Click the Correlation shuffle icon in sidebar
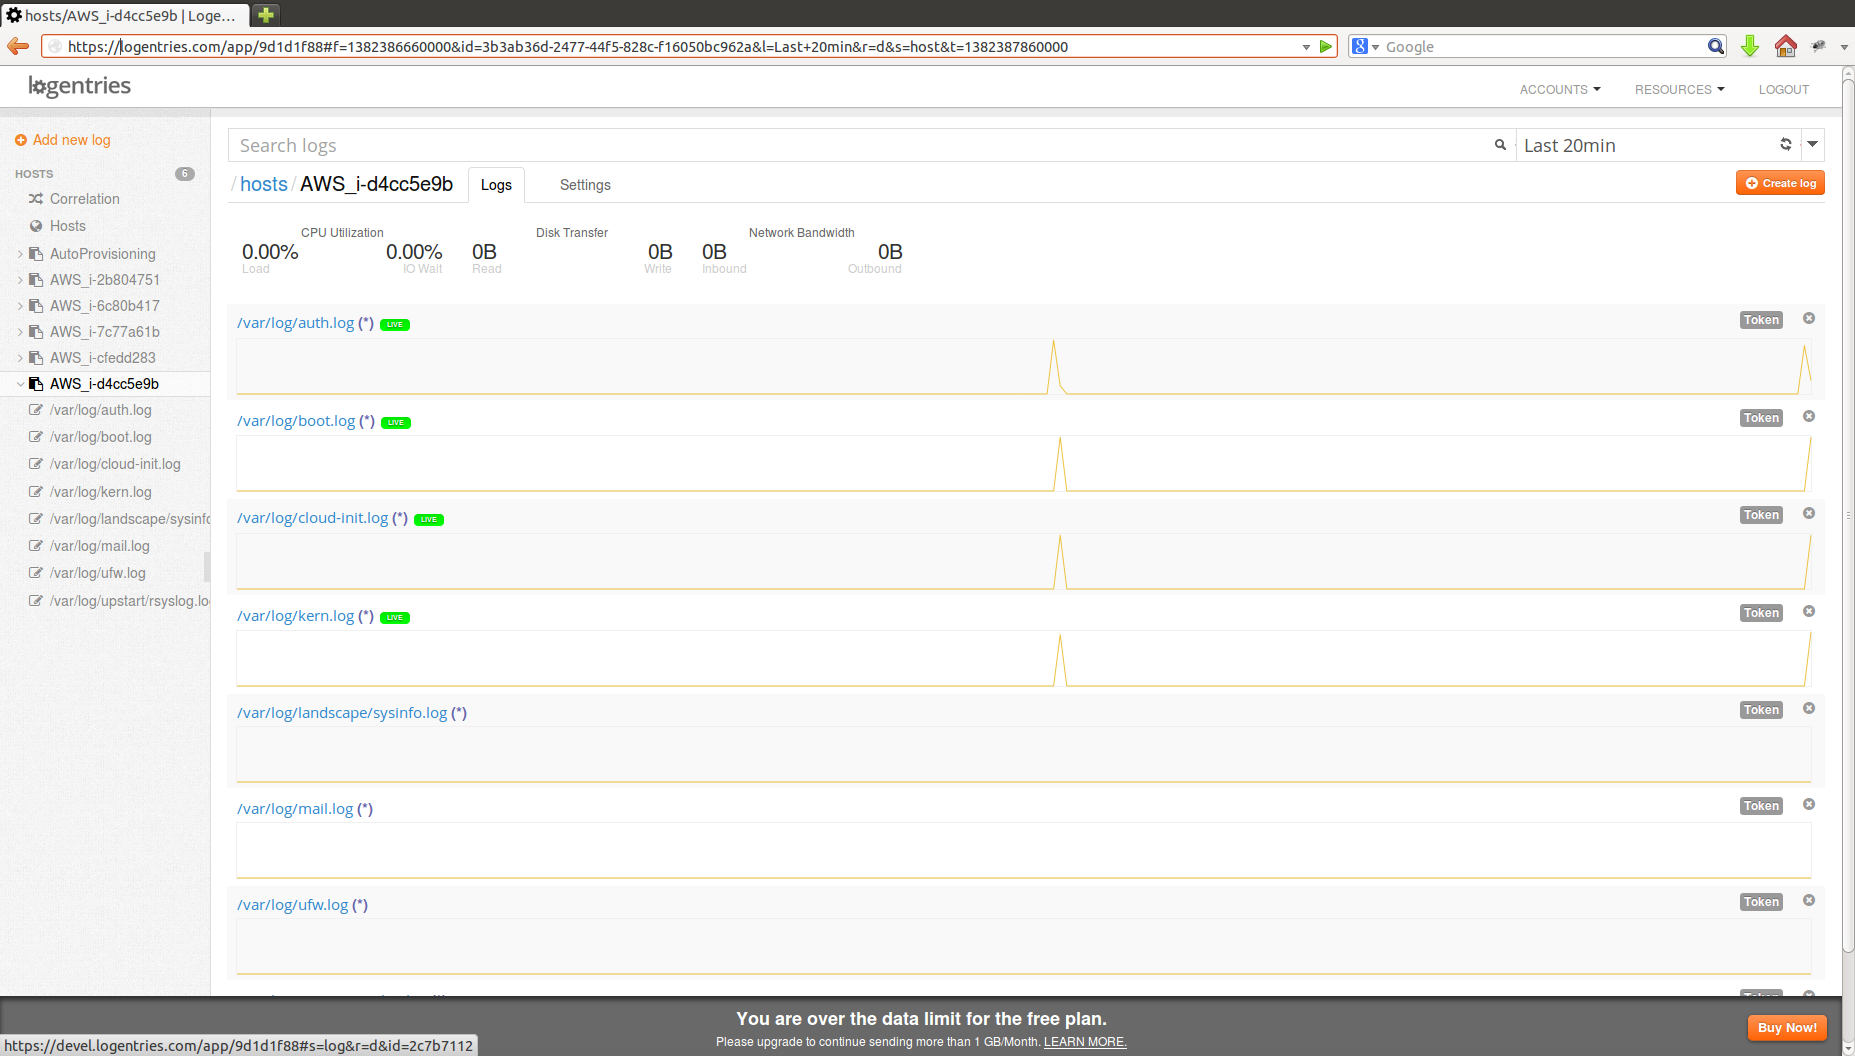Screen dimensions: 1855x1056 click(x=36, y=199)
